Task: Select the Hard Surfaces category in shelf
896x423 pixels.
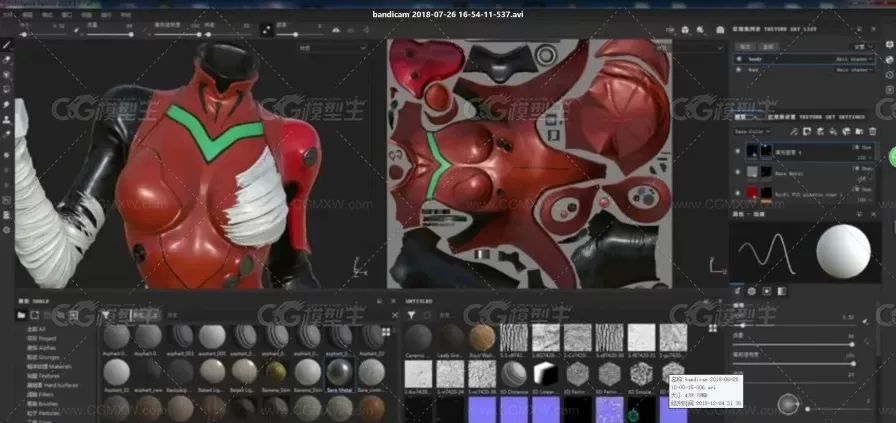Action: coord(53,385)
